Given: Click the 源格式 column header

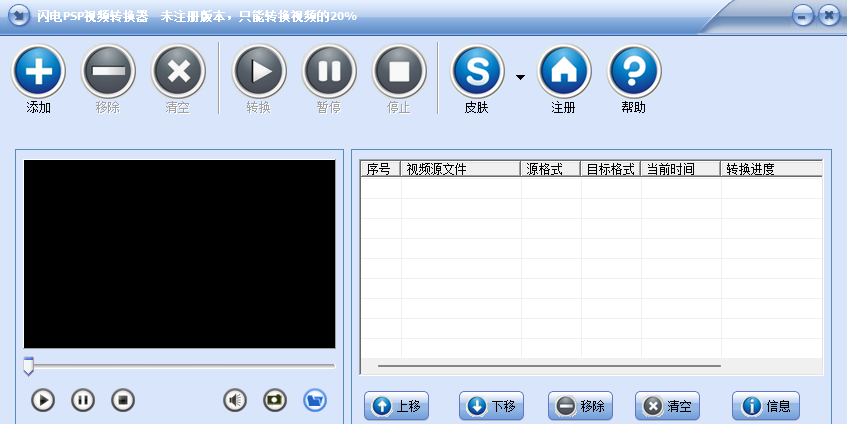Looking at the screenshot, I should pyautogui.click(x=550, y=169).
